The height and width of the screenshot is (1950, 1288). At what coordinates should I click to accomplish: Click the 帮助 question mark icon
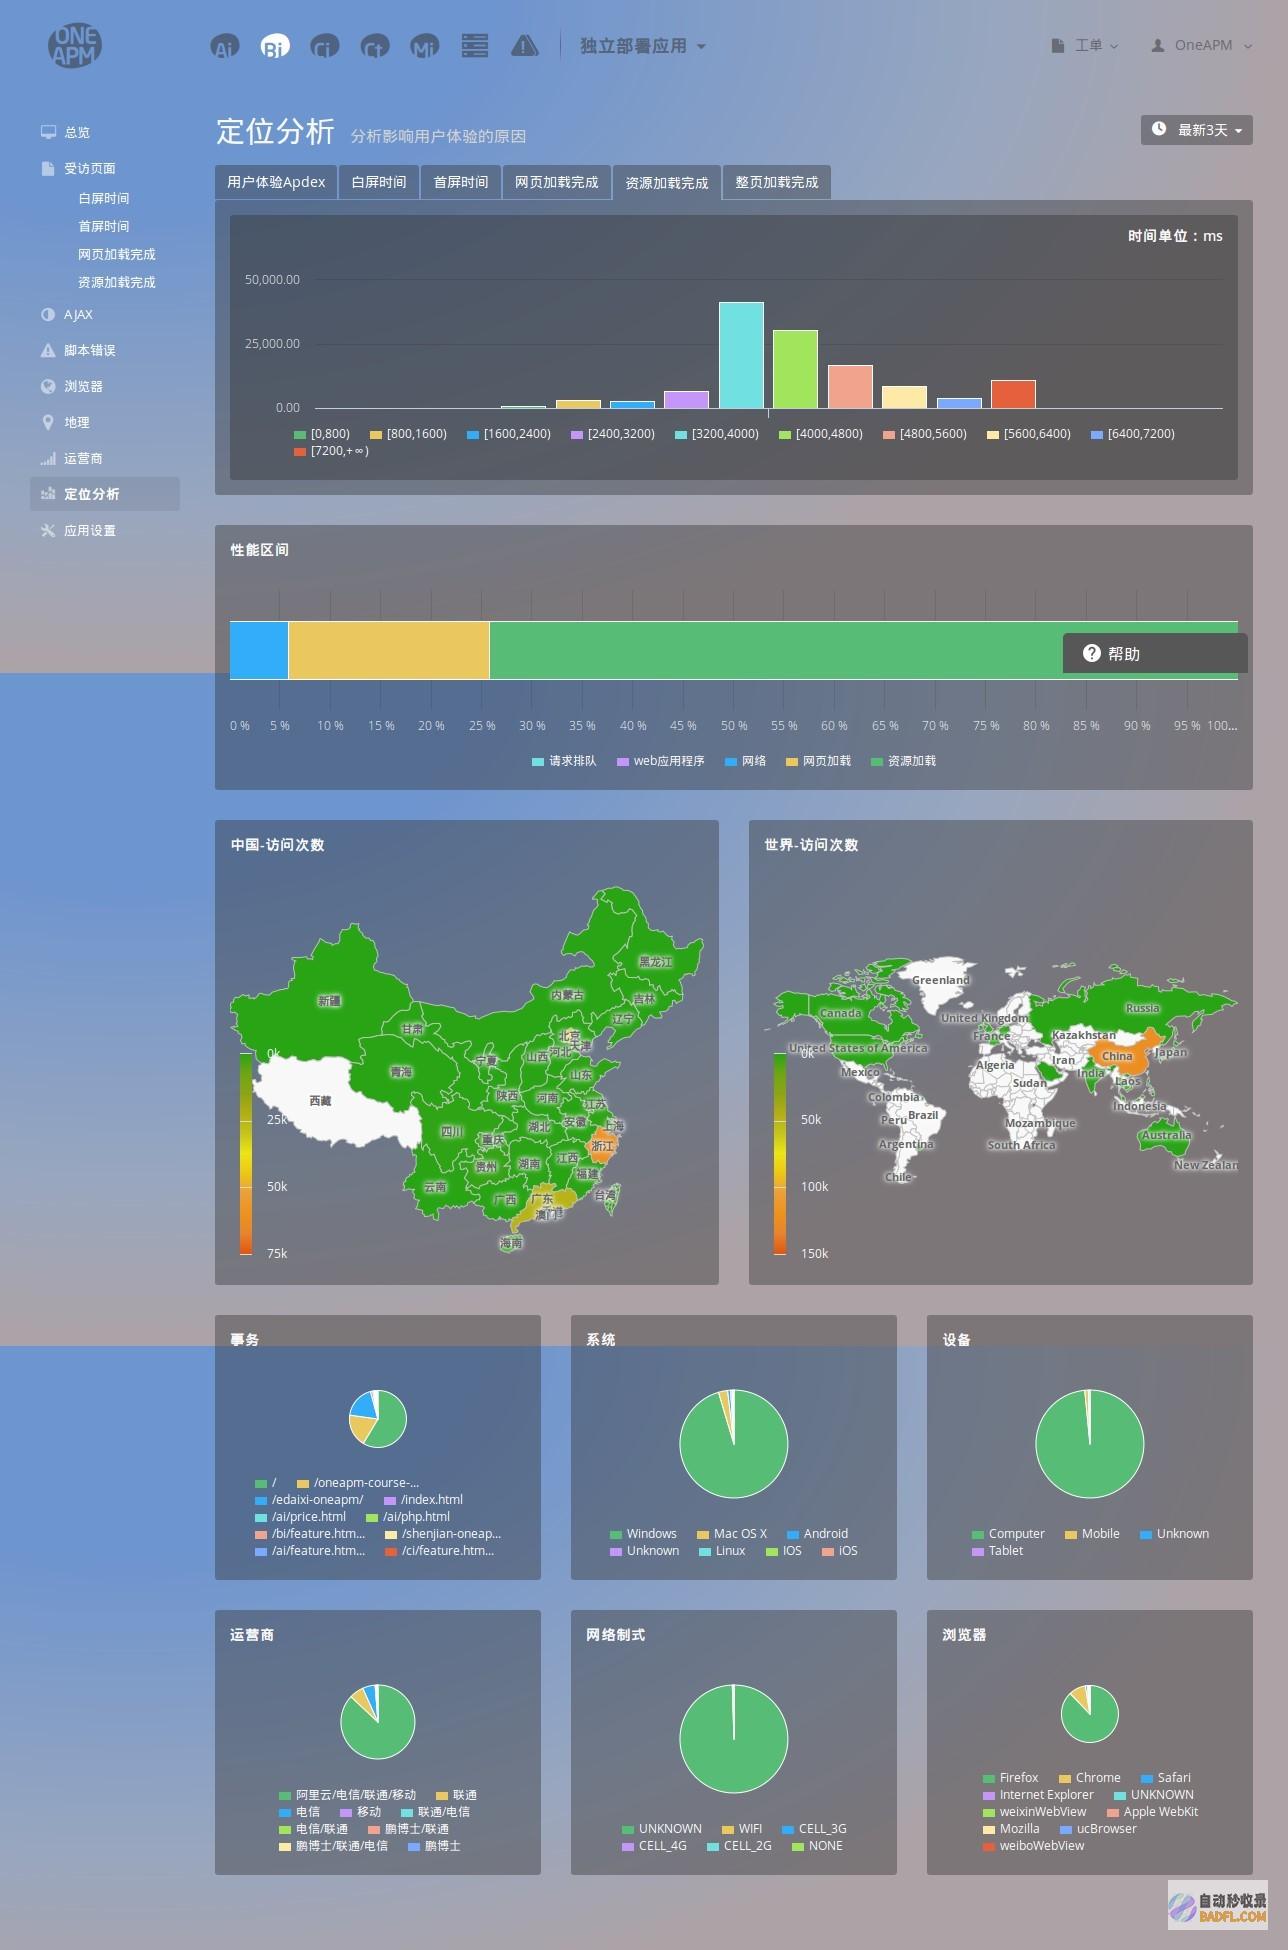click(1092, 653)
